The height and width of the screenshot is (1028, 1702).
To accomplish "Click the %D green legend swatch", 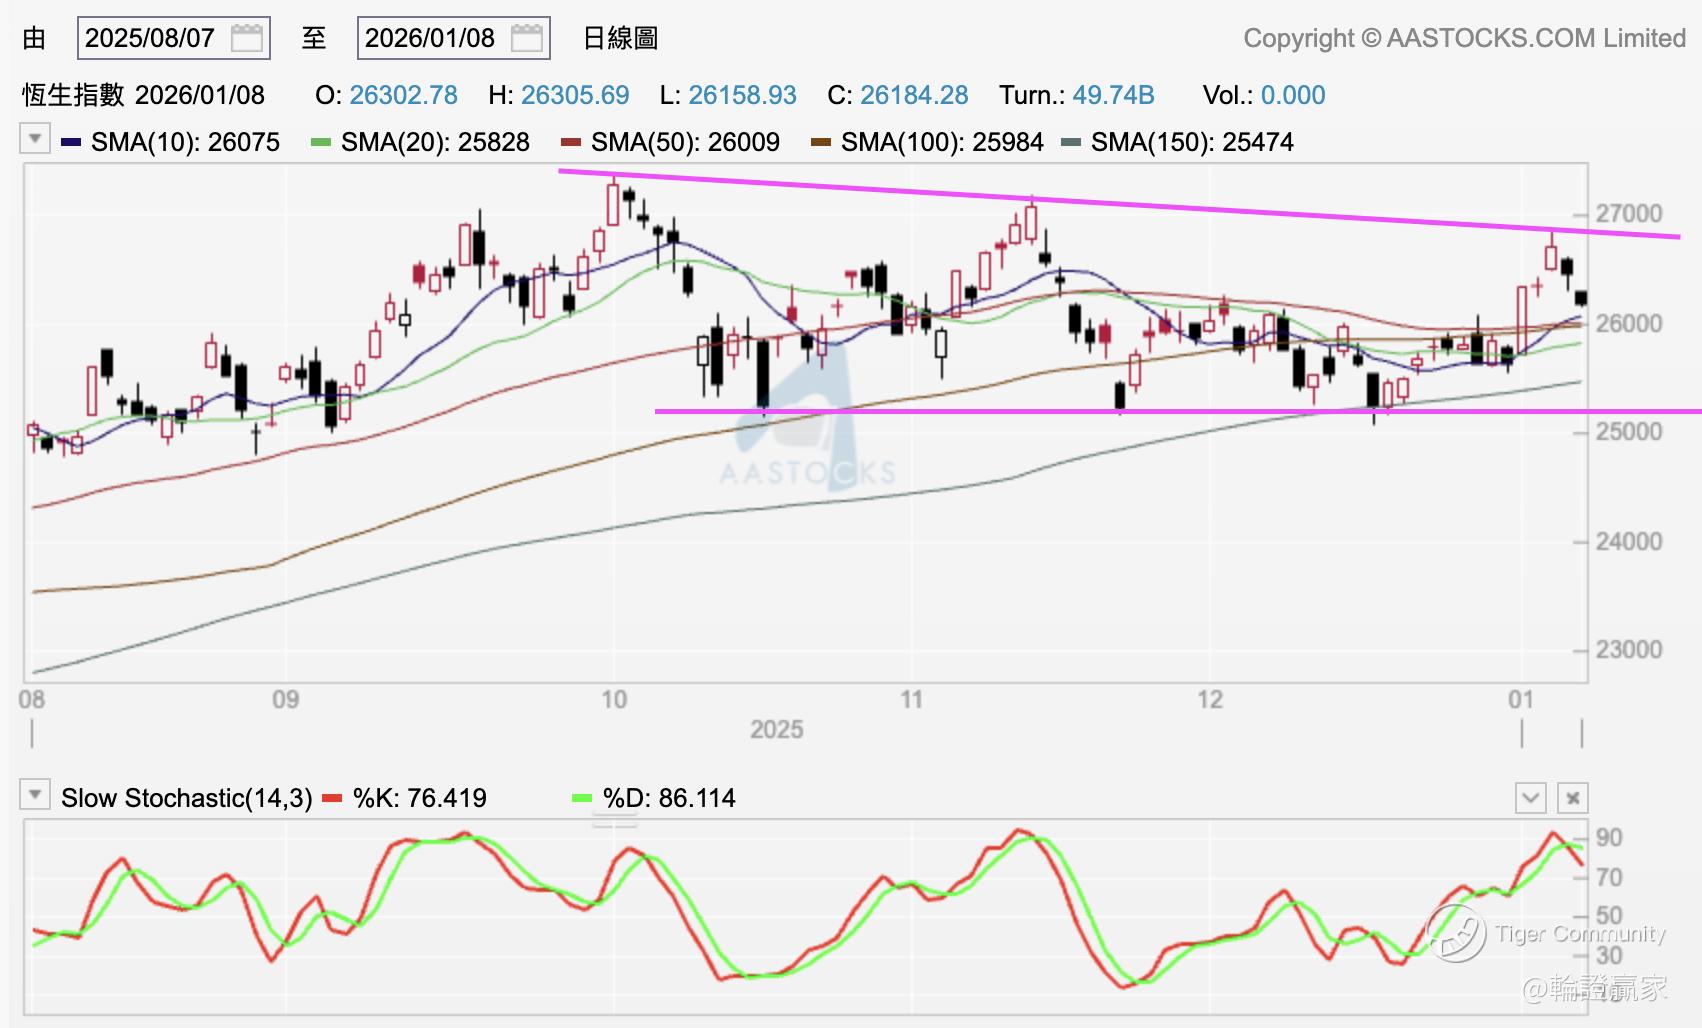I will point(582,798).
